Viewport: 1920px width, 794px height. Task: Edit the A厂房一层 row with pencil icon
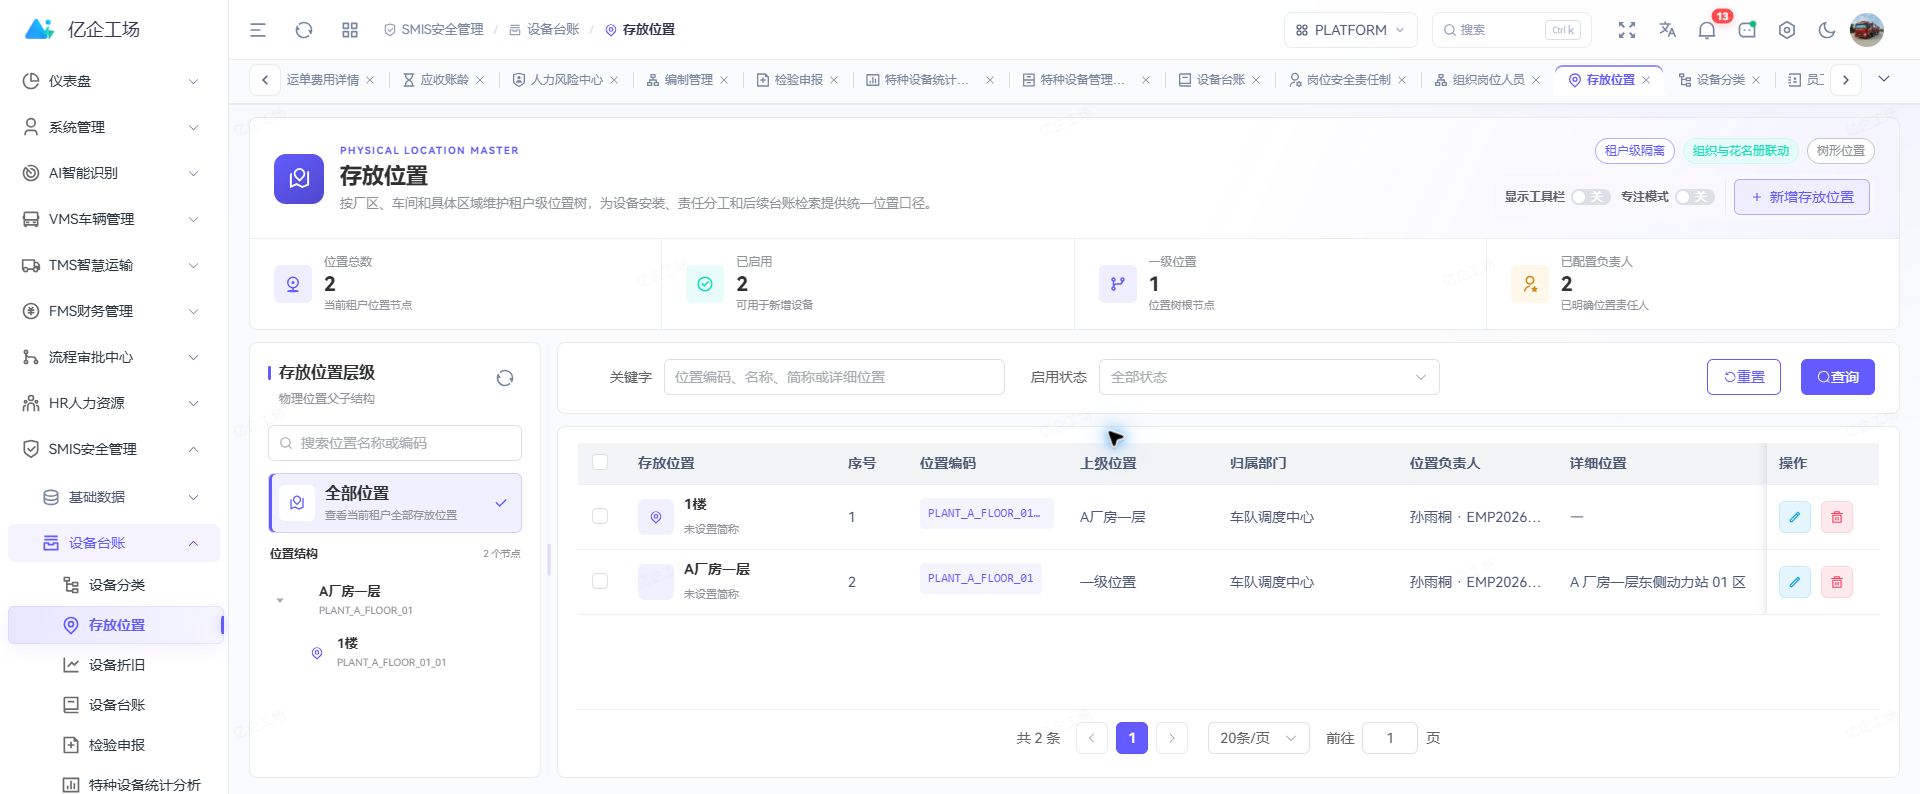coord(1795,582)
